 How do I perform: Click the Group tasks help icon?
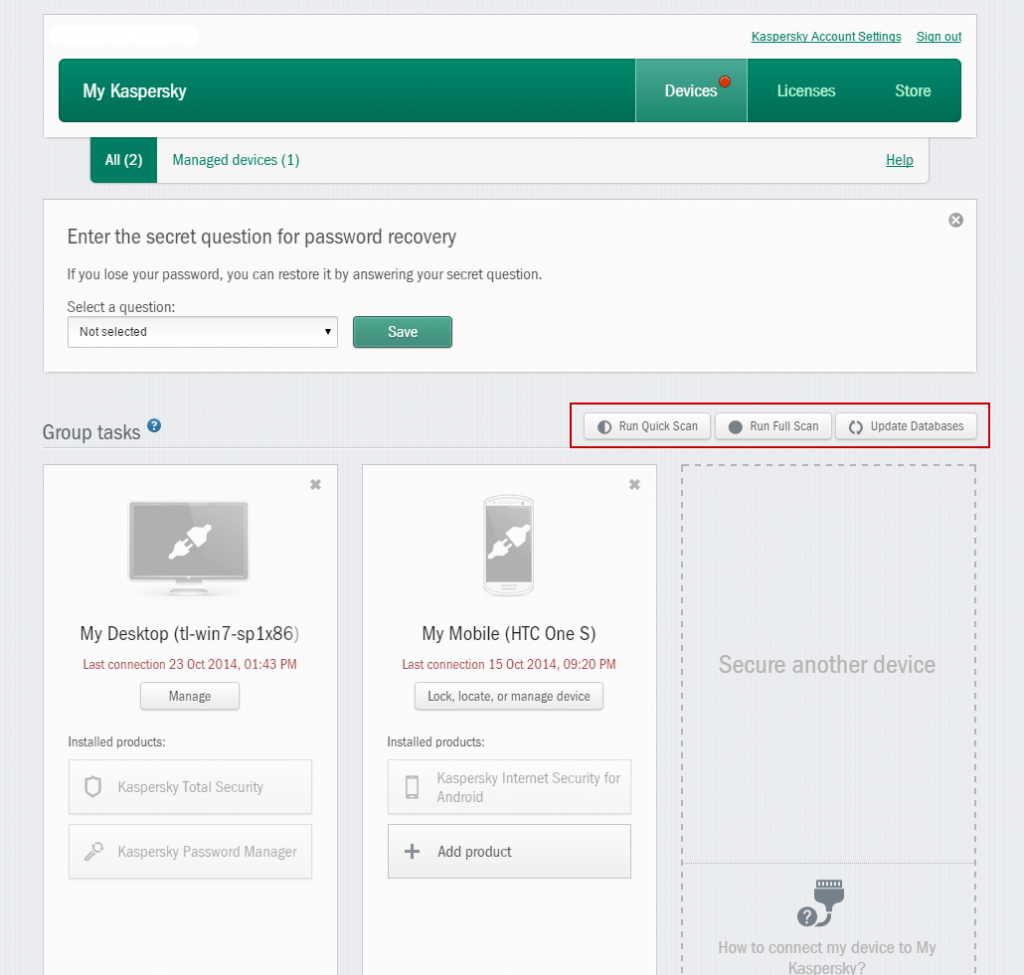click(x=154, y=426)
